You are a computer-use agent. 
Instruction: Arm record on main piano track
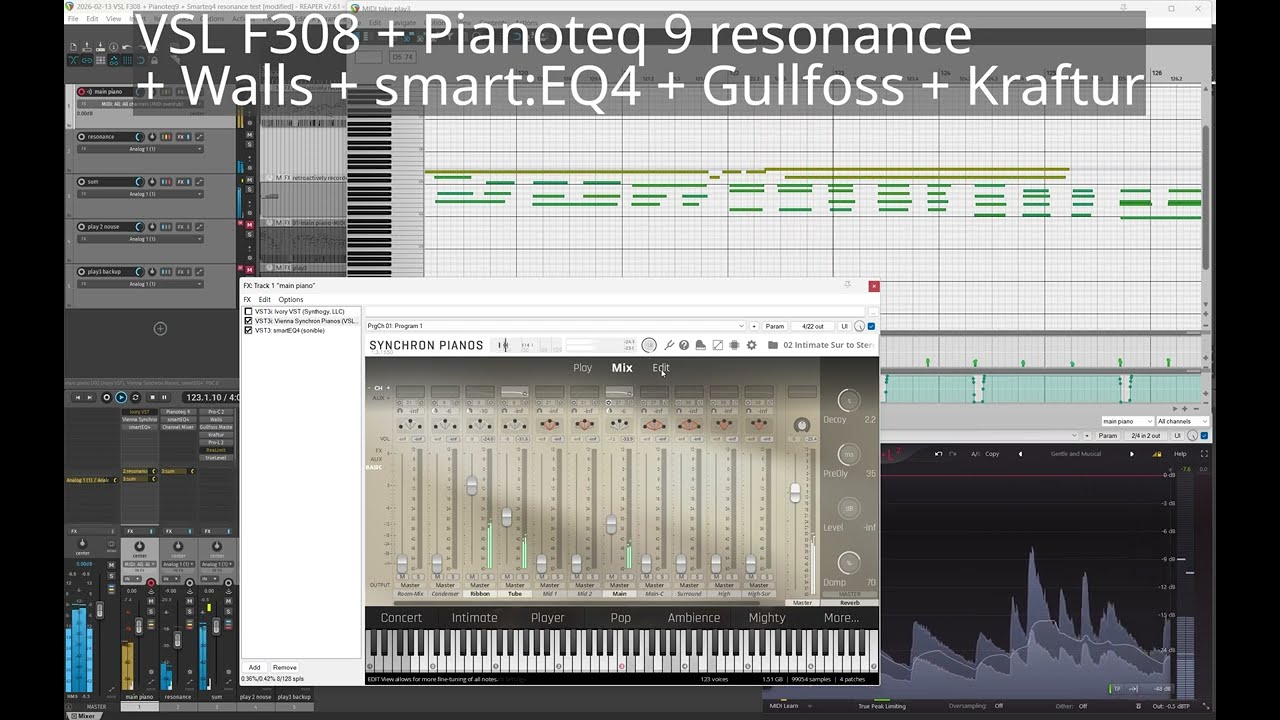point(81,92)
